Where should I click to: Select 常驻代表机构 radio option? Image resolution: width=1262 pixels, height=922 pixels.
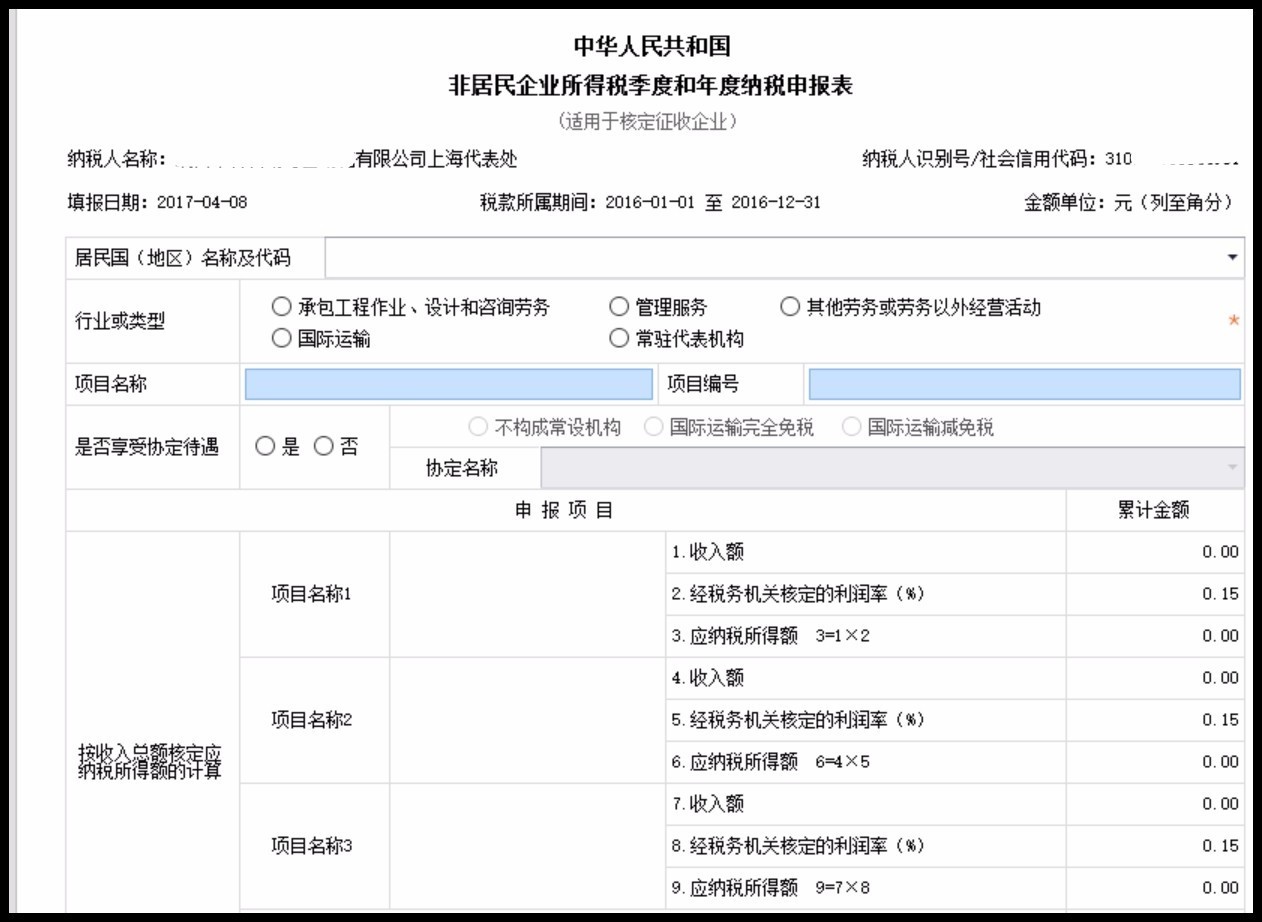(x=619, y=339)
